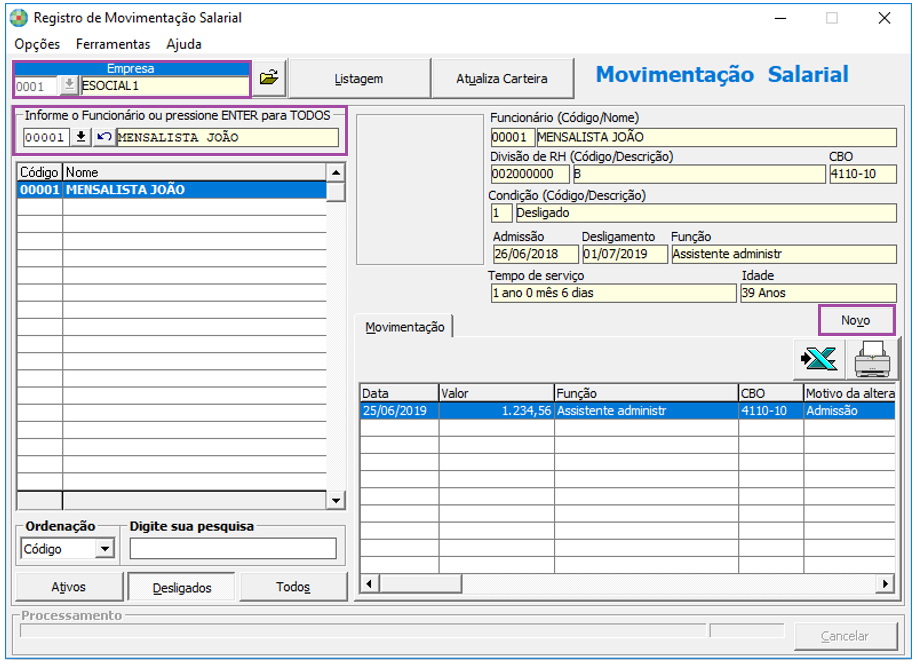Click the Empresa code lookup arrow
Image resolution: width=918 pixels, height=670 pixels.
(x=68, y=86)
